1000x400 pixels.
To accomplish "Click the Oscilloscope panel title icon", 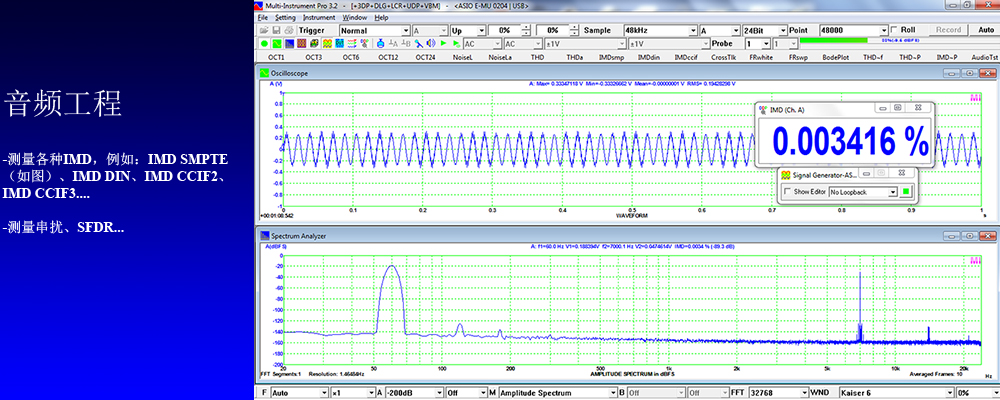I will click(x=263, y=73).
